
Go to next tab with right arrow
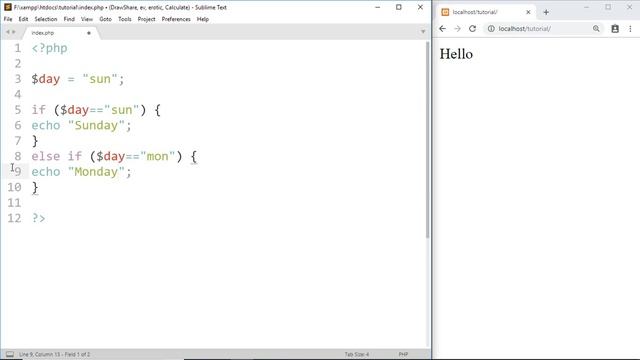13,32
